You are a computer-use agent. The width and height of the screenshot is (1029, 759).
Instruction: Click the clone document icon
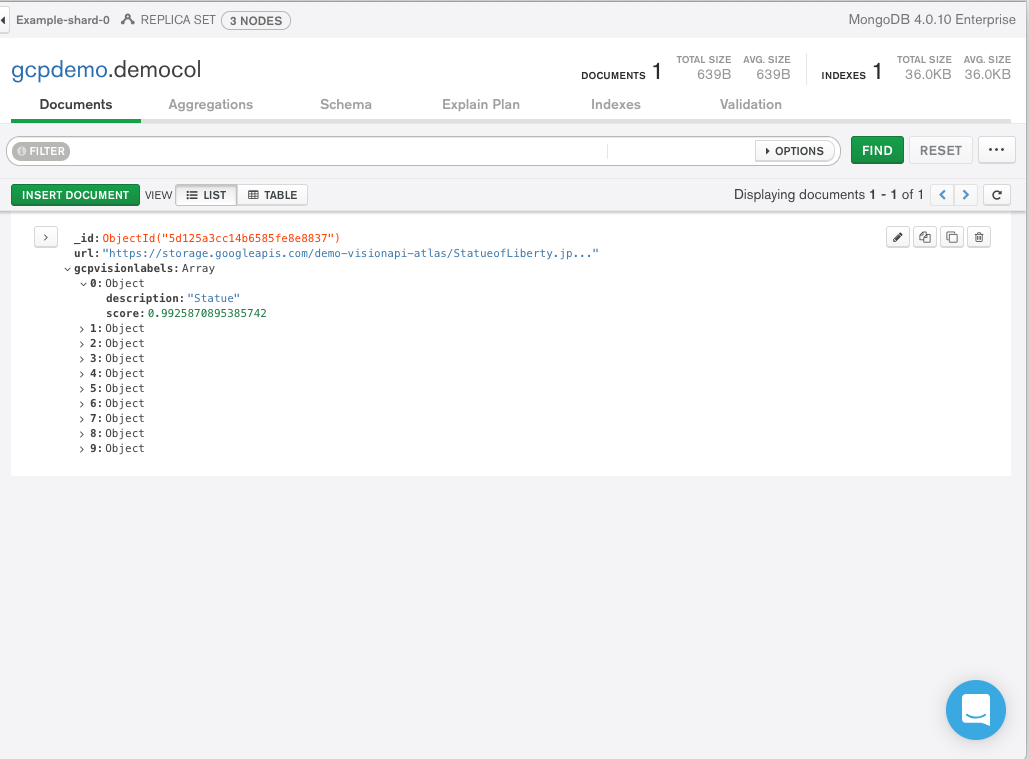[x=952, y=237]
